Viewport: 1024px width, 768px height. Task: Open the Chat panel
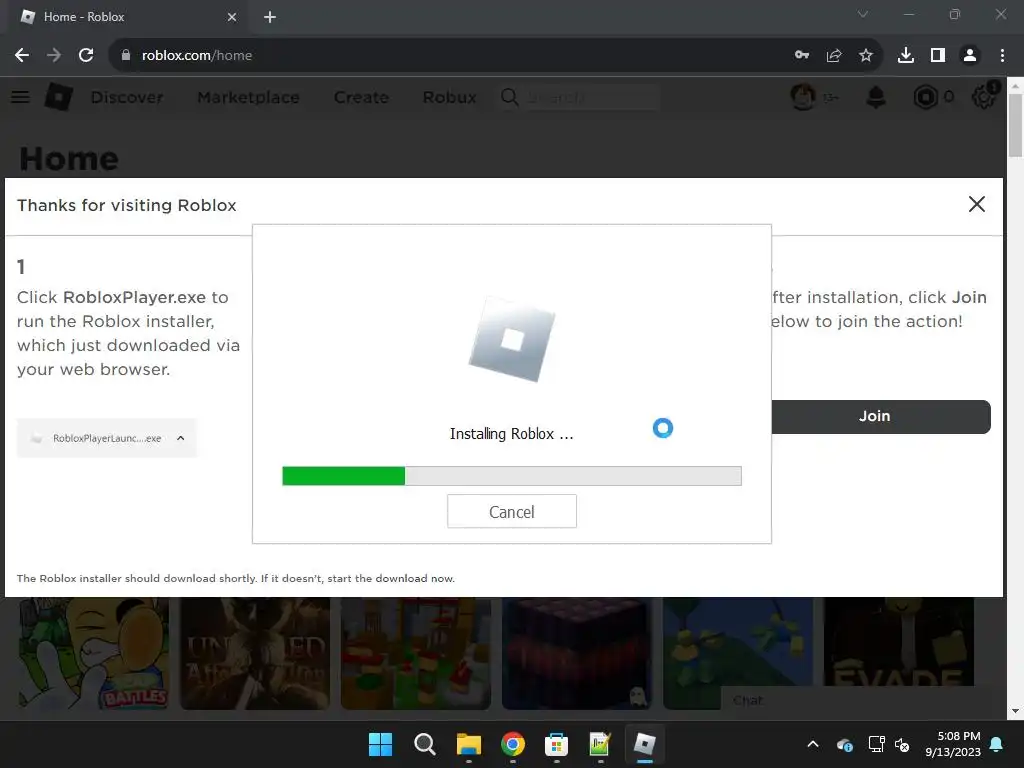pyautogui.click(x=856, y=701)
